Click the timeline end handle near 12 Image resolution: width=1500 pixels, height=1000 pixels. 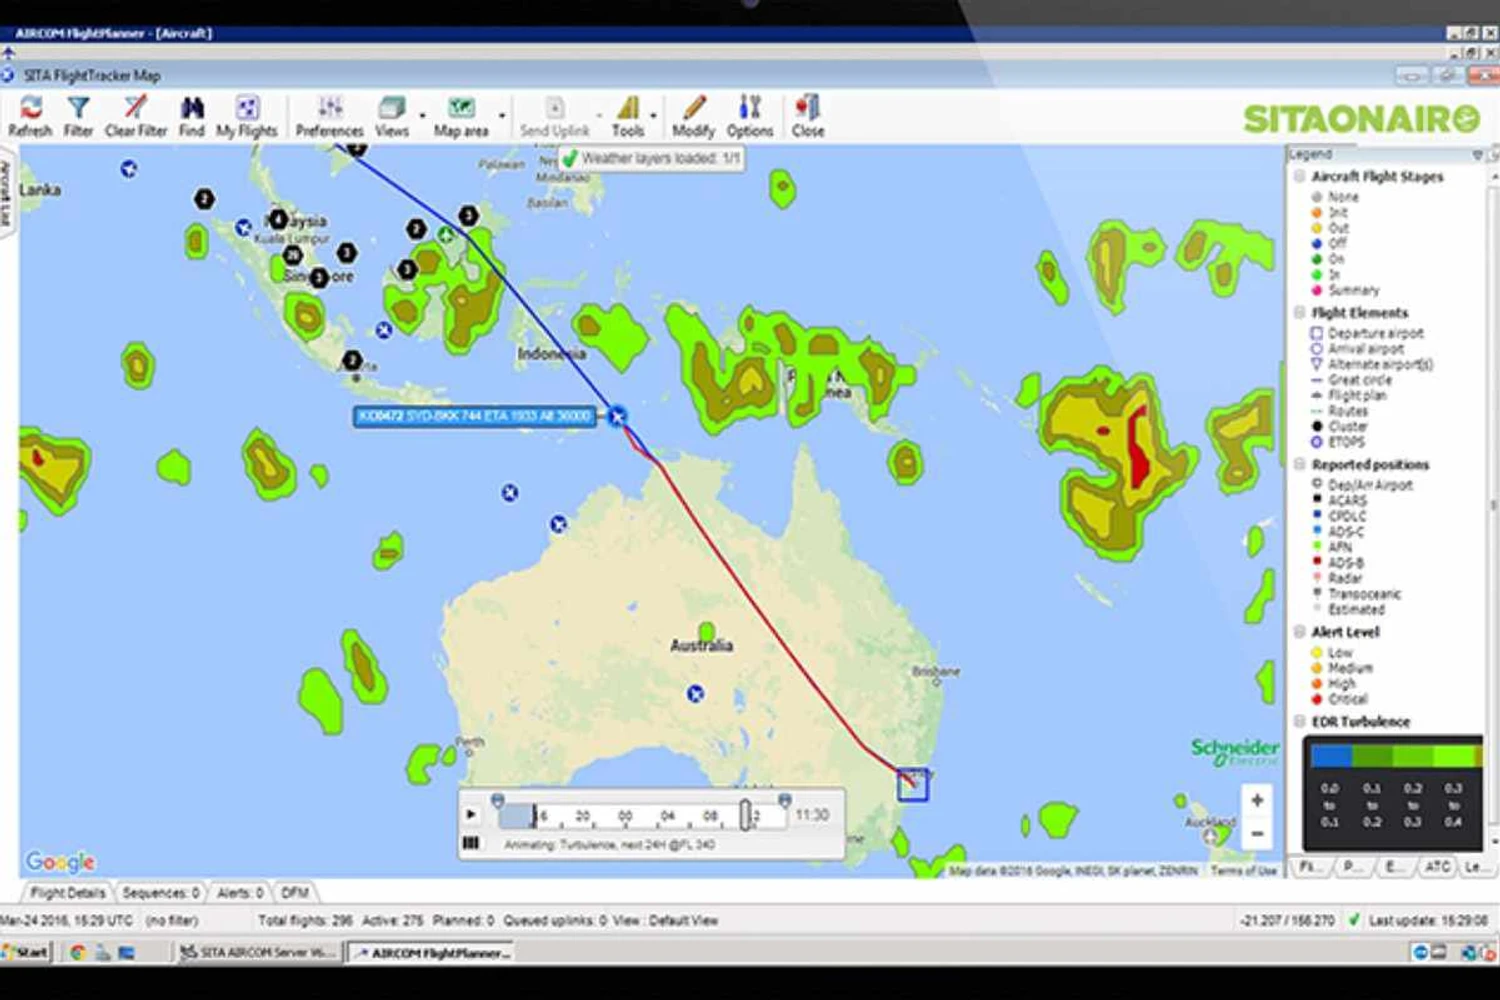point(785,801)
